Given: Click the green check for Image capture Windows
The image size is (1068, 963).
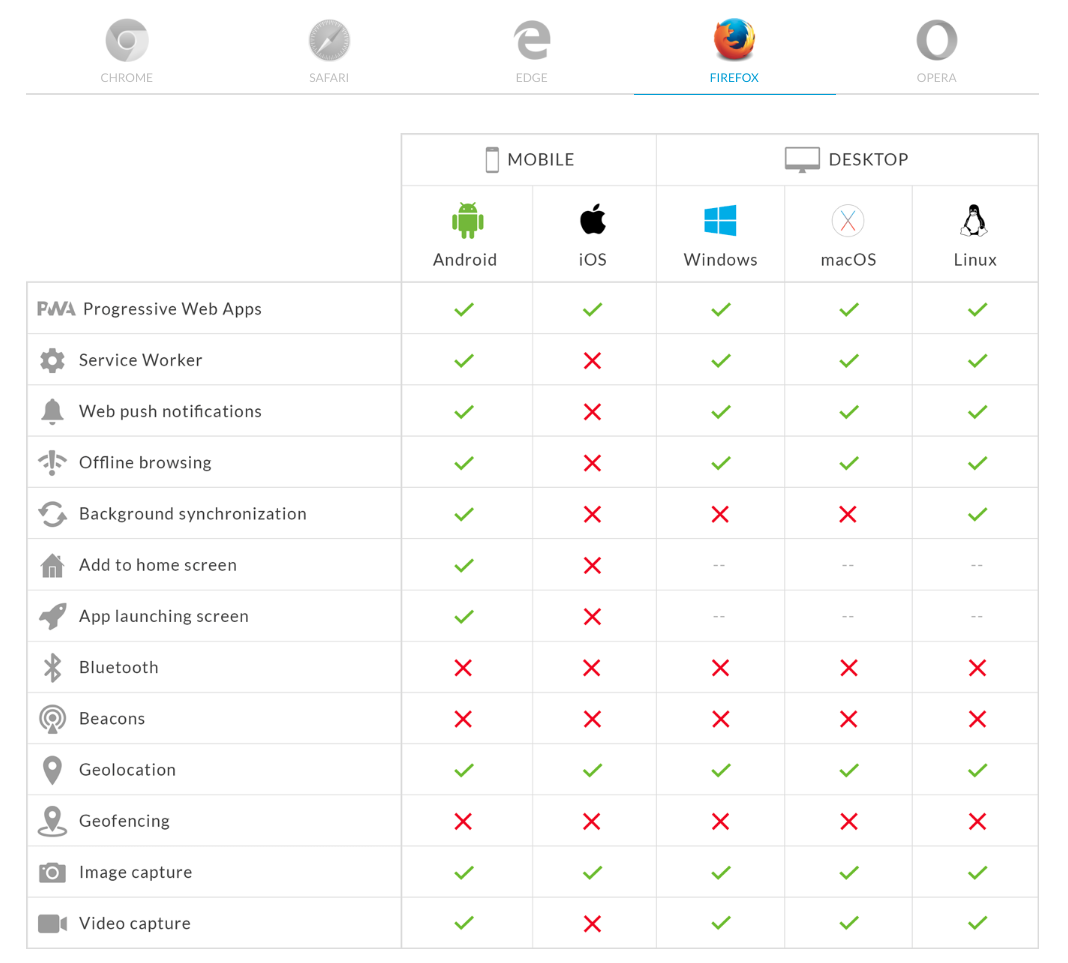Looking at the screenshot, I should coord(721,872).
